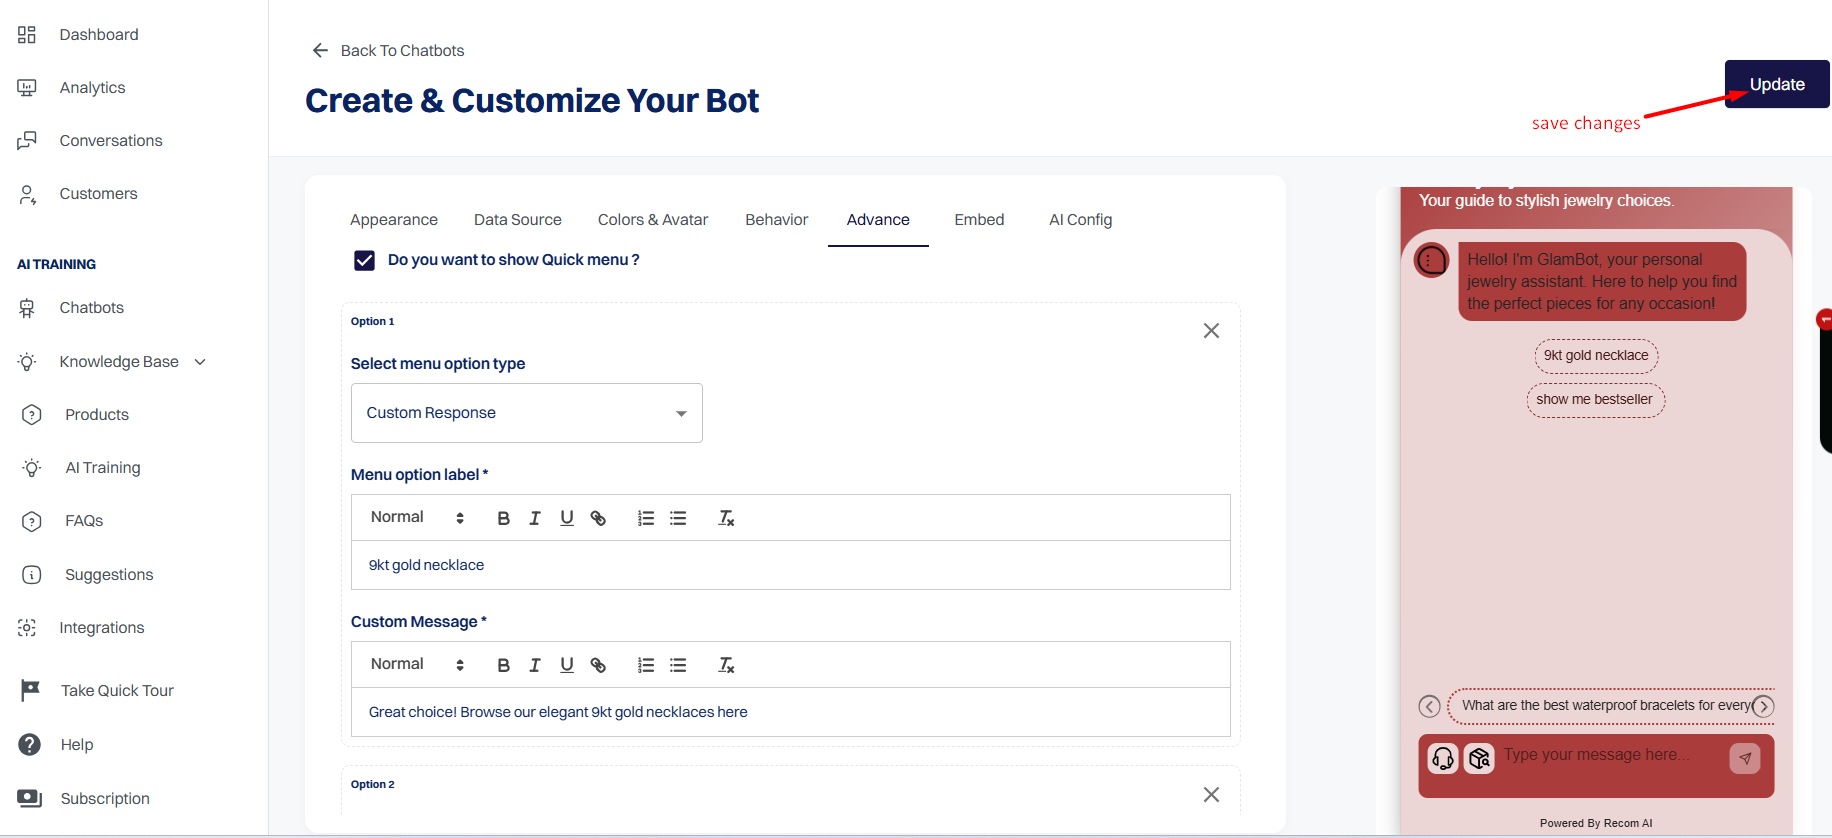Click the Conversations chat icon
Viewport: 1832px width, 838px height.
coord(27,141)
